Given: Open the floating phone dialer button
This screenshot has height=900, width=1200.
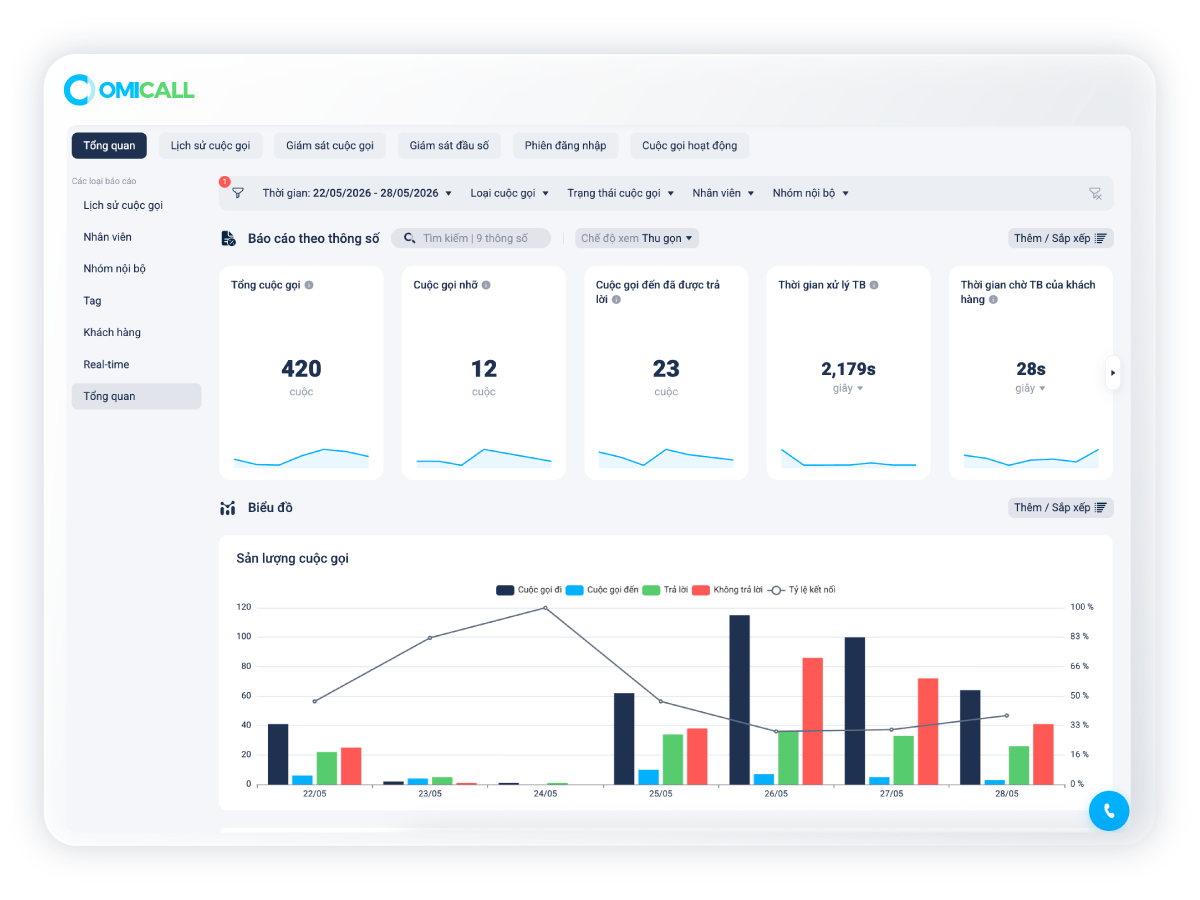Looking at the screenshot, I should (1109, 810).
